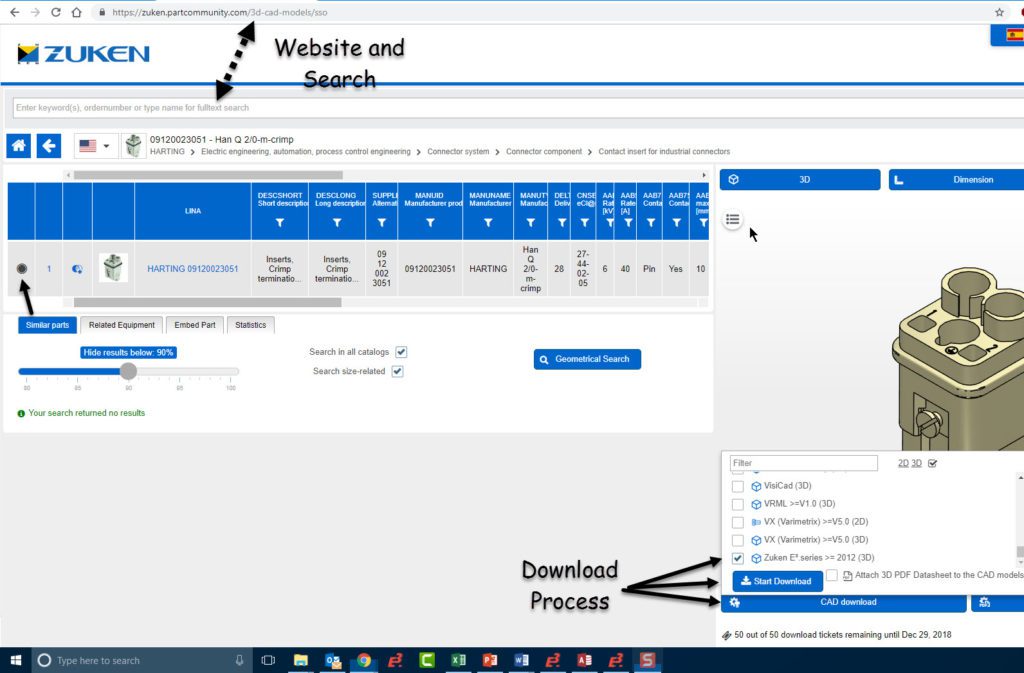The width and height of the screenshot is (1024, 673).
Task: Click the filter icon under MANUNAME column
Action: pos(488,224)
